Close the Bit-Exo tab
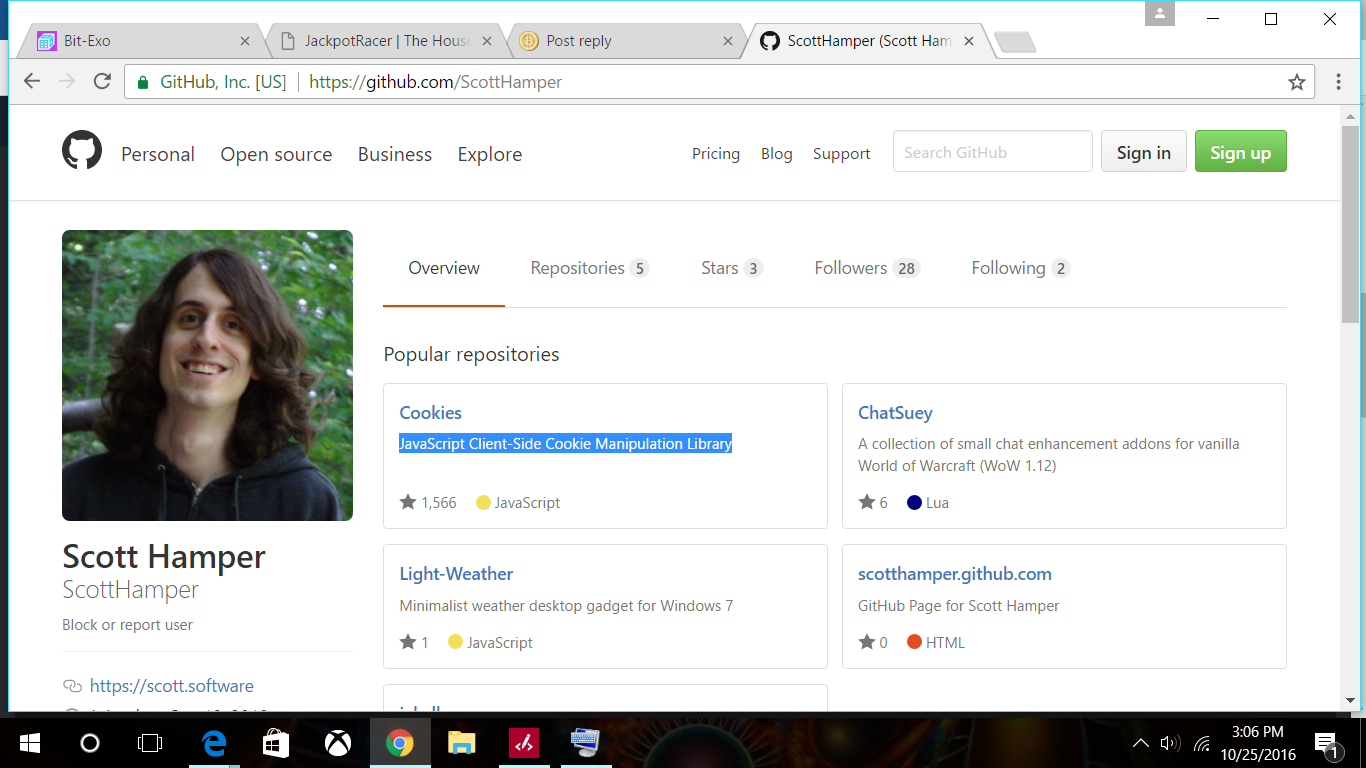 coord(246,41)
